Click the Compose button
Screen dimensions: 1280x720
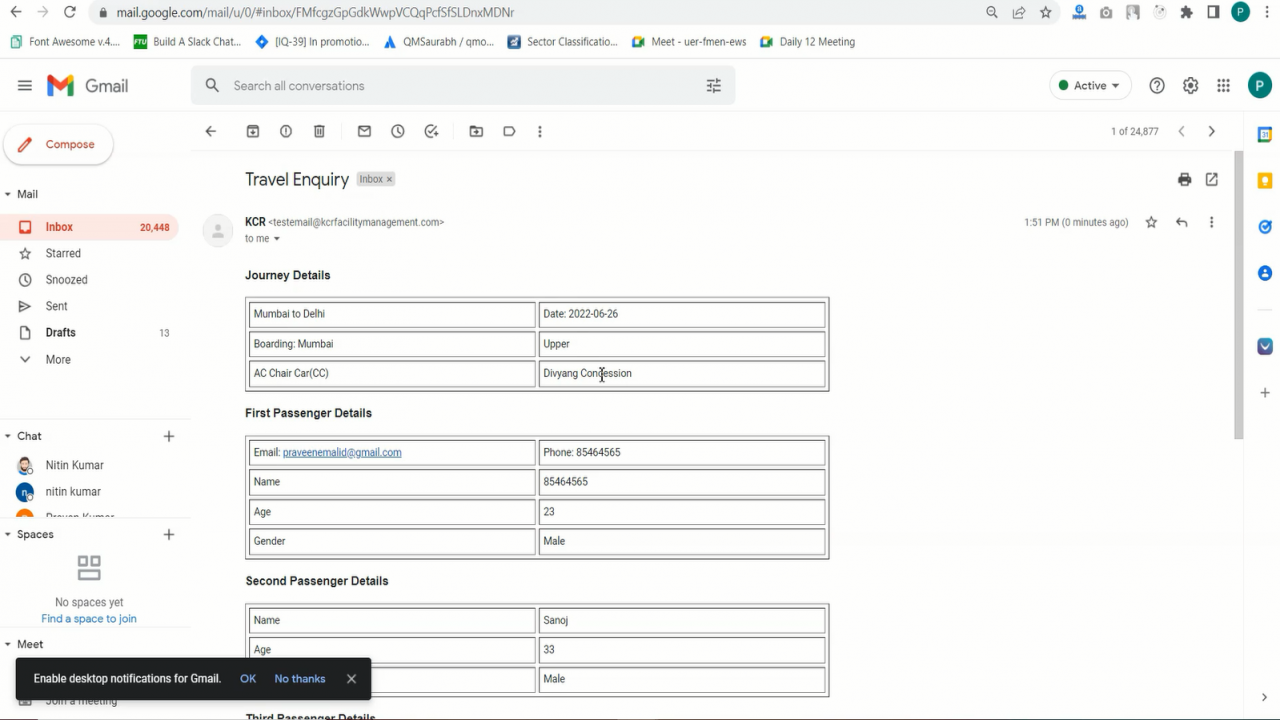tap(58, 145)
